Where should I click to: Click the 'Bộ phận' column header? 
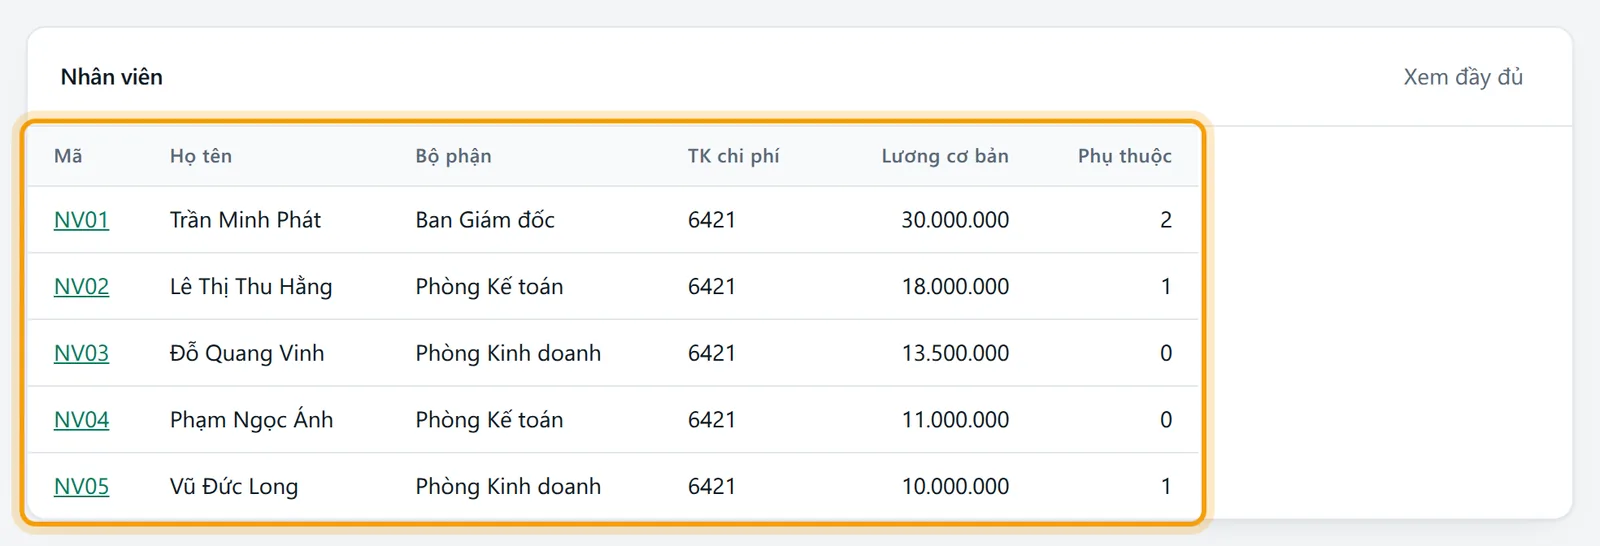[453, 156]
